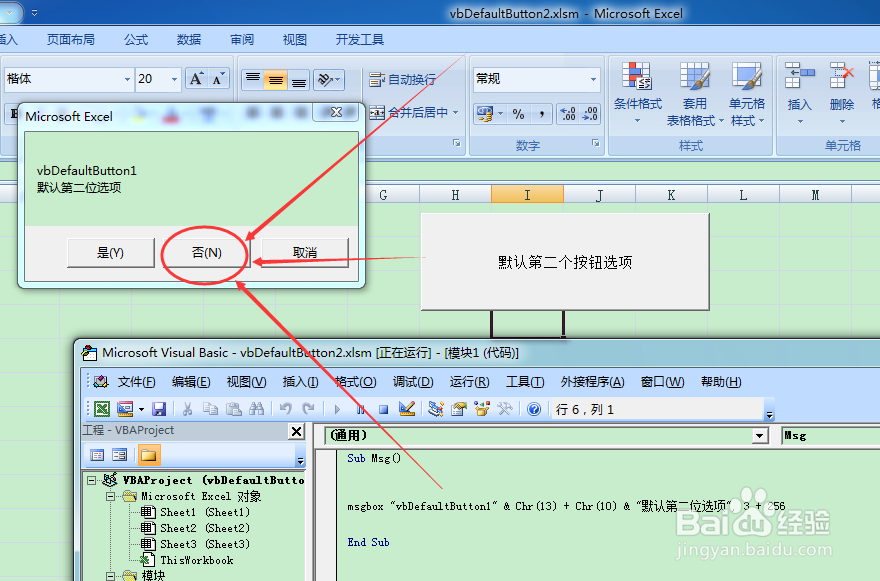Click 否(N) in the message box
Image resolution: width=880 pixels, height=581 pixels.
[207, 253]
